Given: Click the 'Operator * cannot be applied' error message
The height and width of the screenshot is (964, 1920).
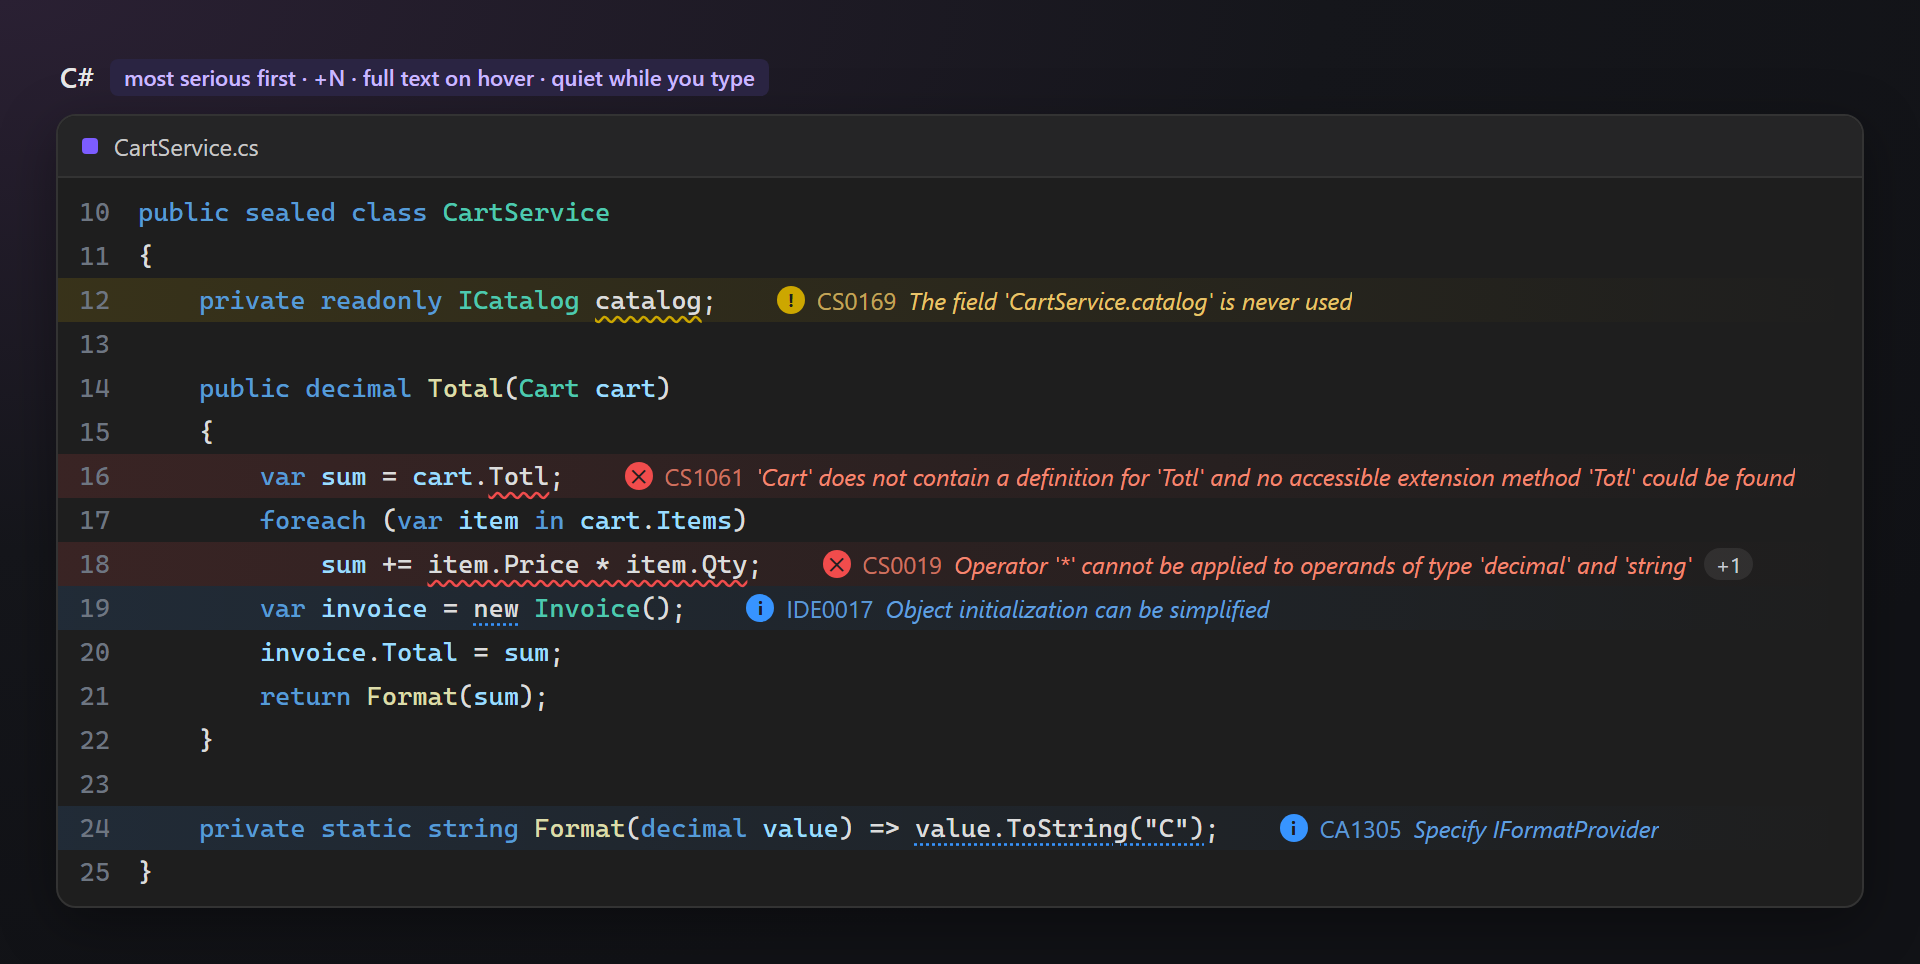Looking at the screenshot, I should tap(1323, 566).
